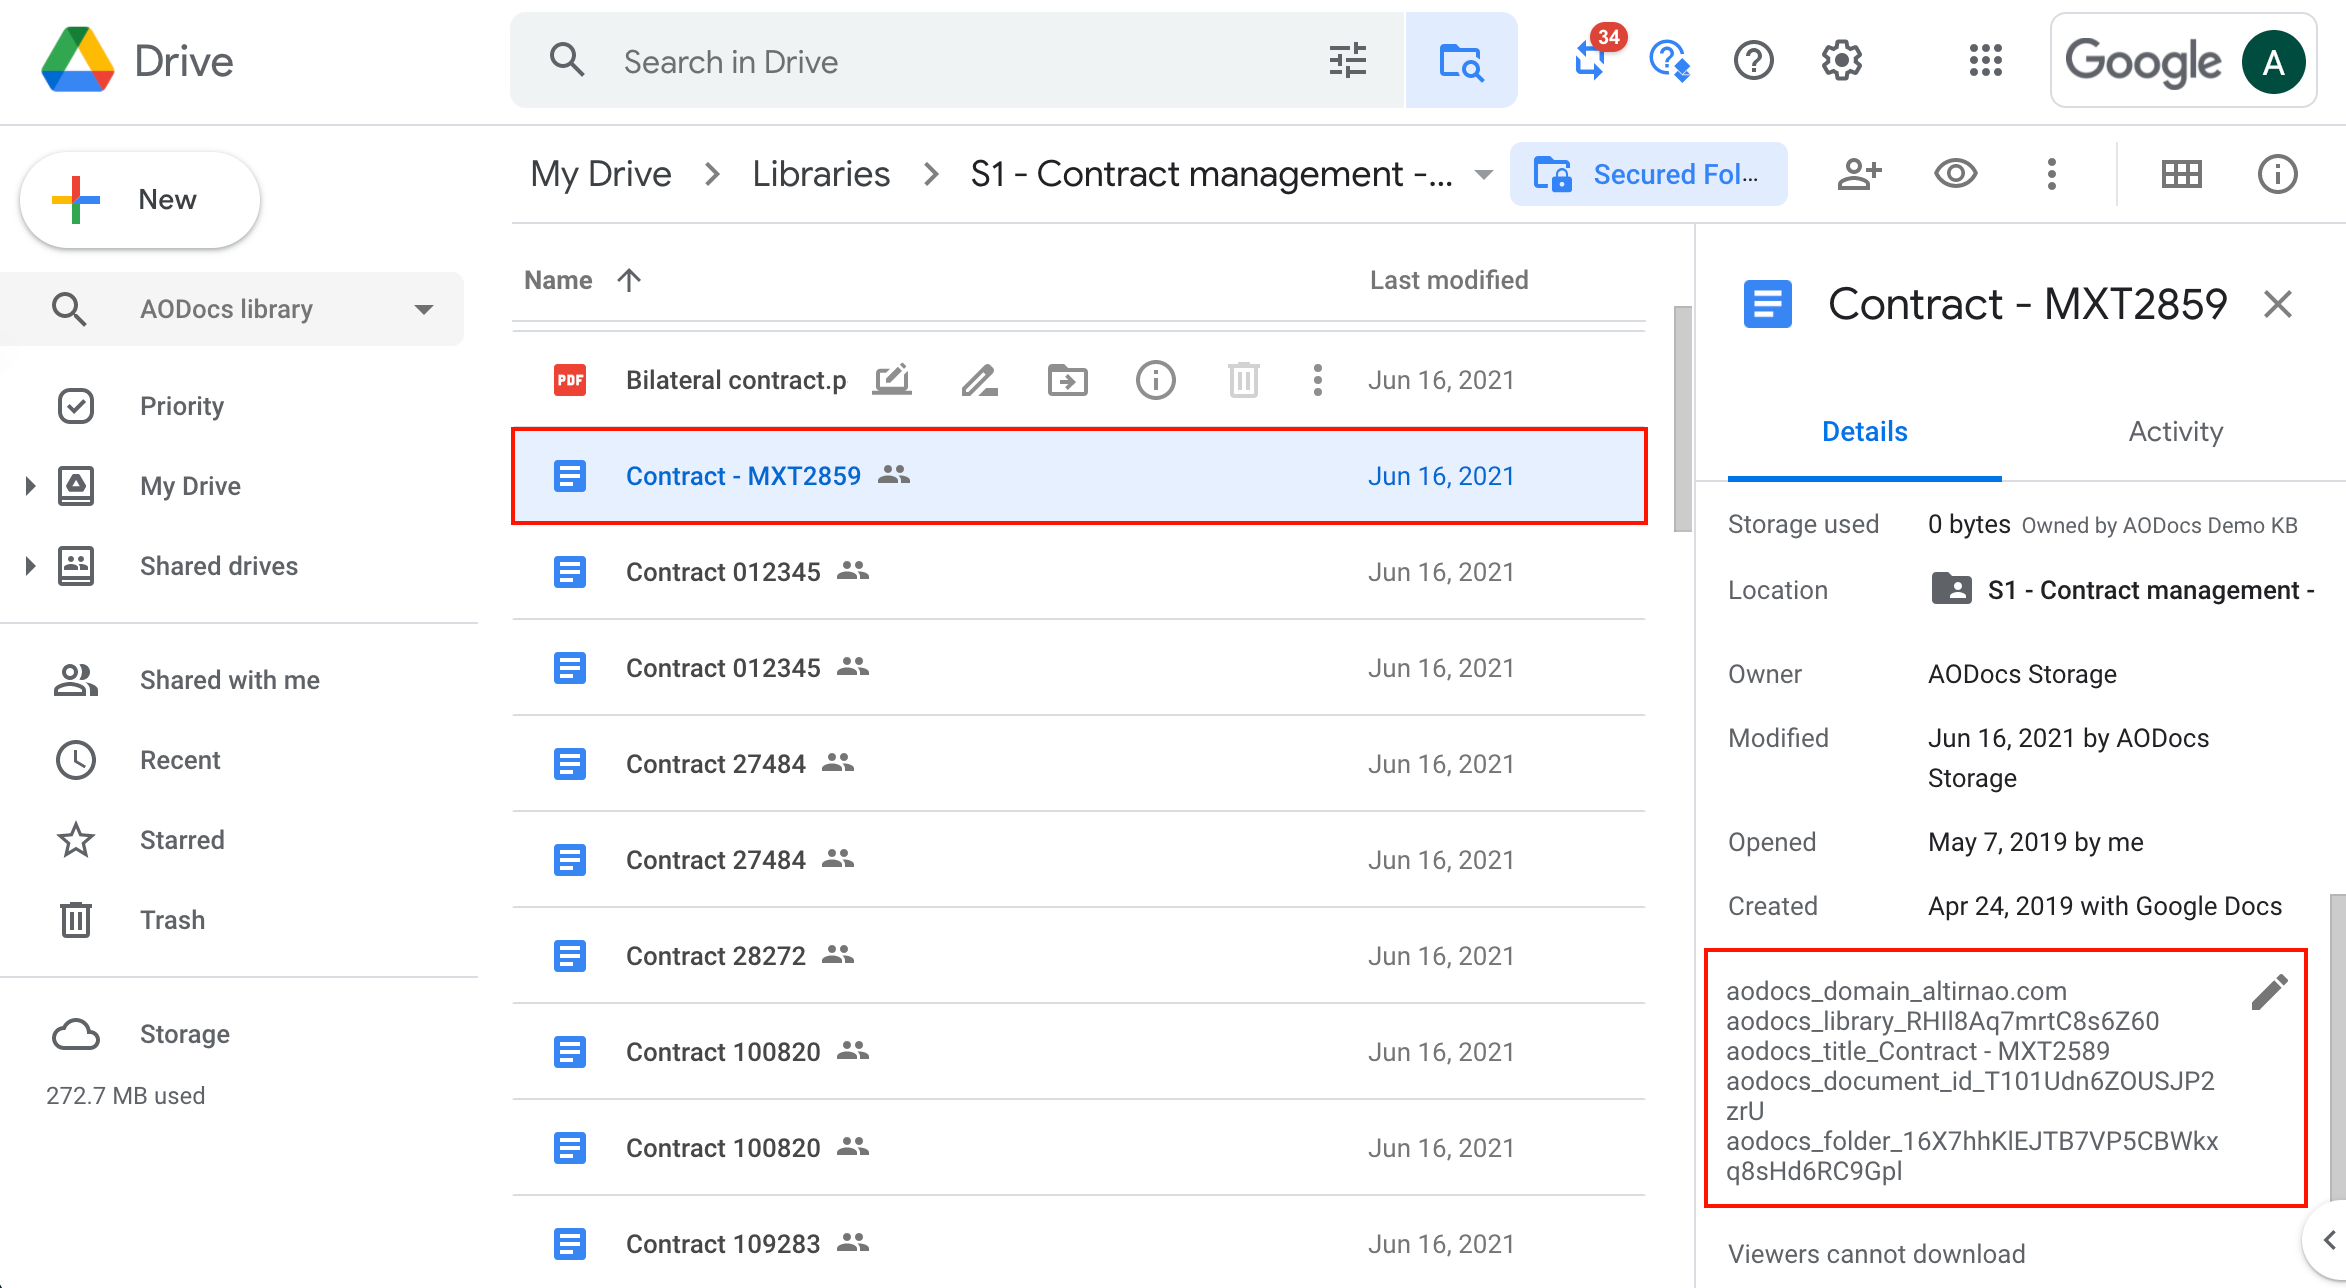This screenshot has height=1288, width=2346.
Task: Click the delete trash icon for Bilateral contract
Action: [1244, 379]
